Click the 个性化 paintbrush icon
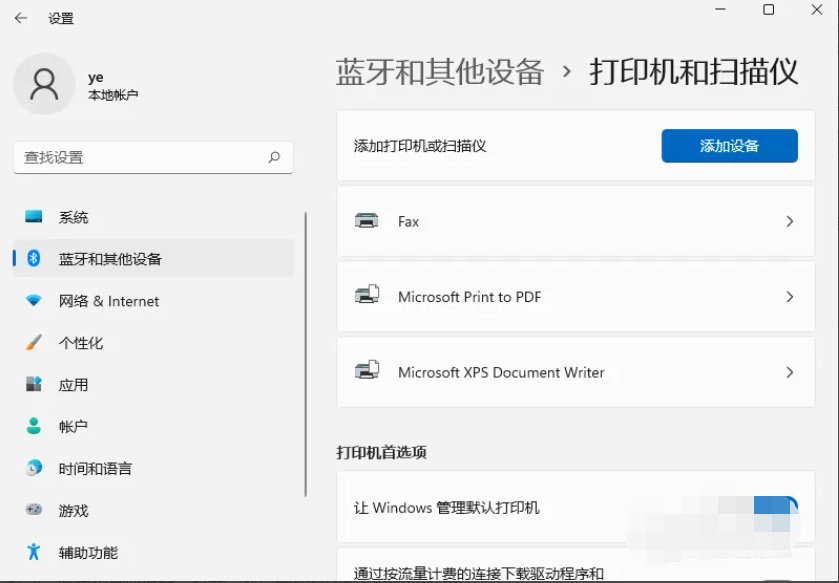Image resolution: width=839 pixels, height=583 pixels. click(x=34, y=343)
